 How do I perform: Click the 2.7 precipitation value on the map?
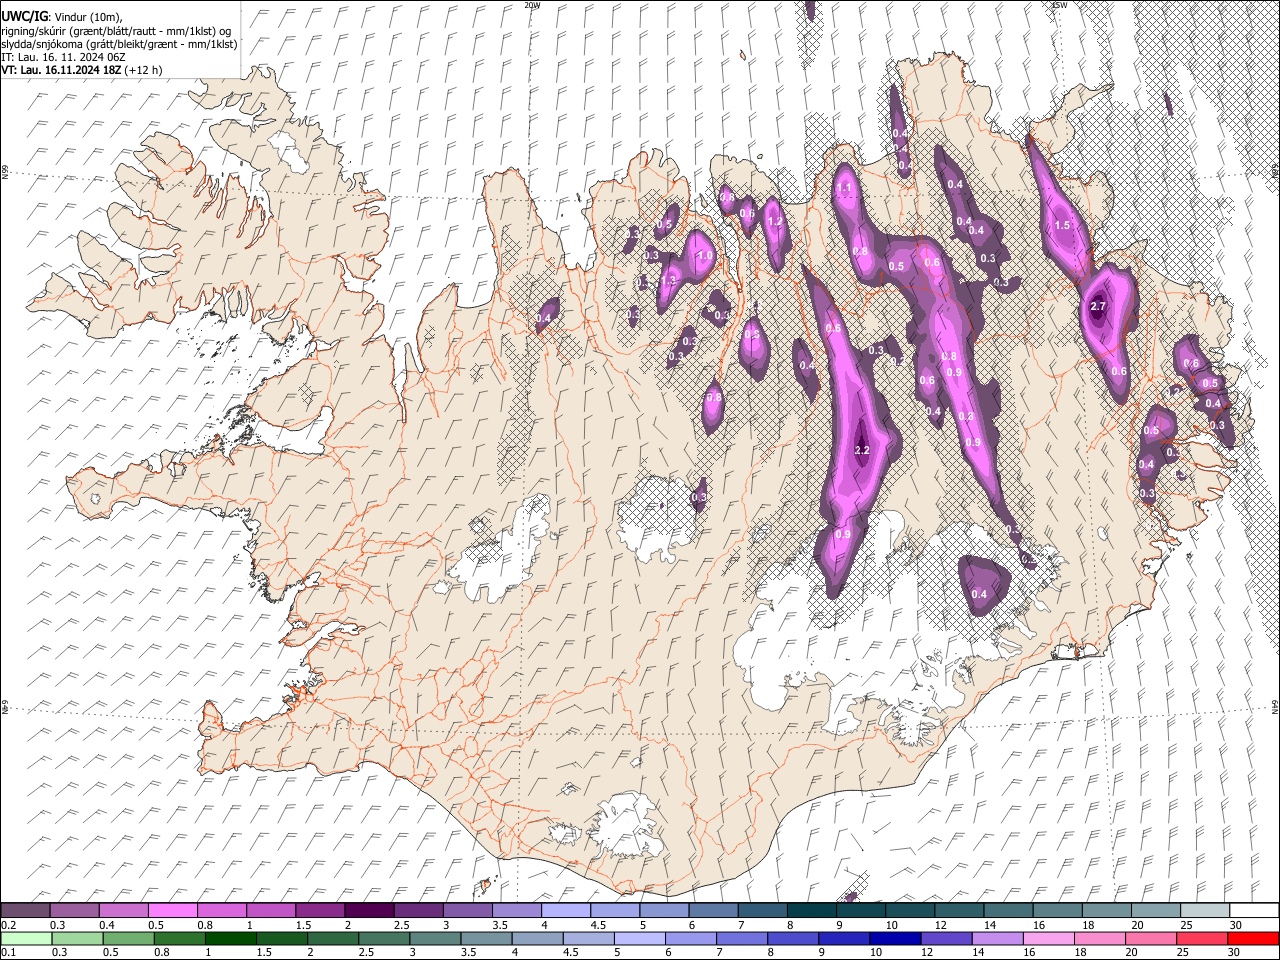1098,306
